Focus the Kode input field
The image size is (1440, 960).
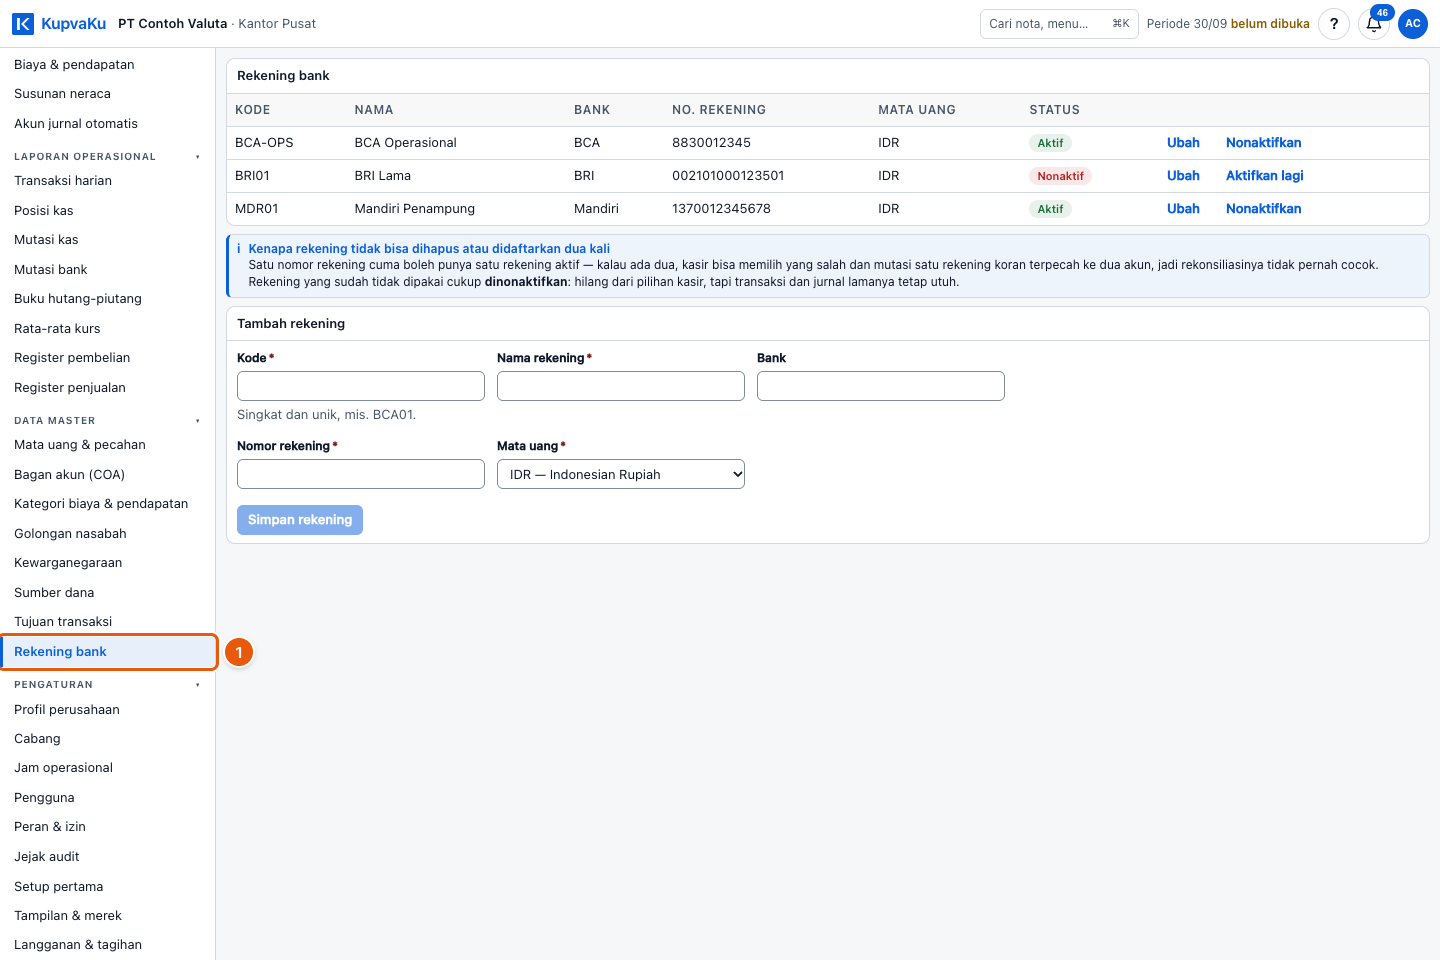coord(361,386)
